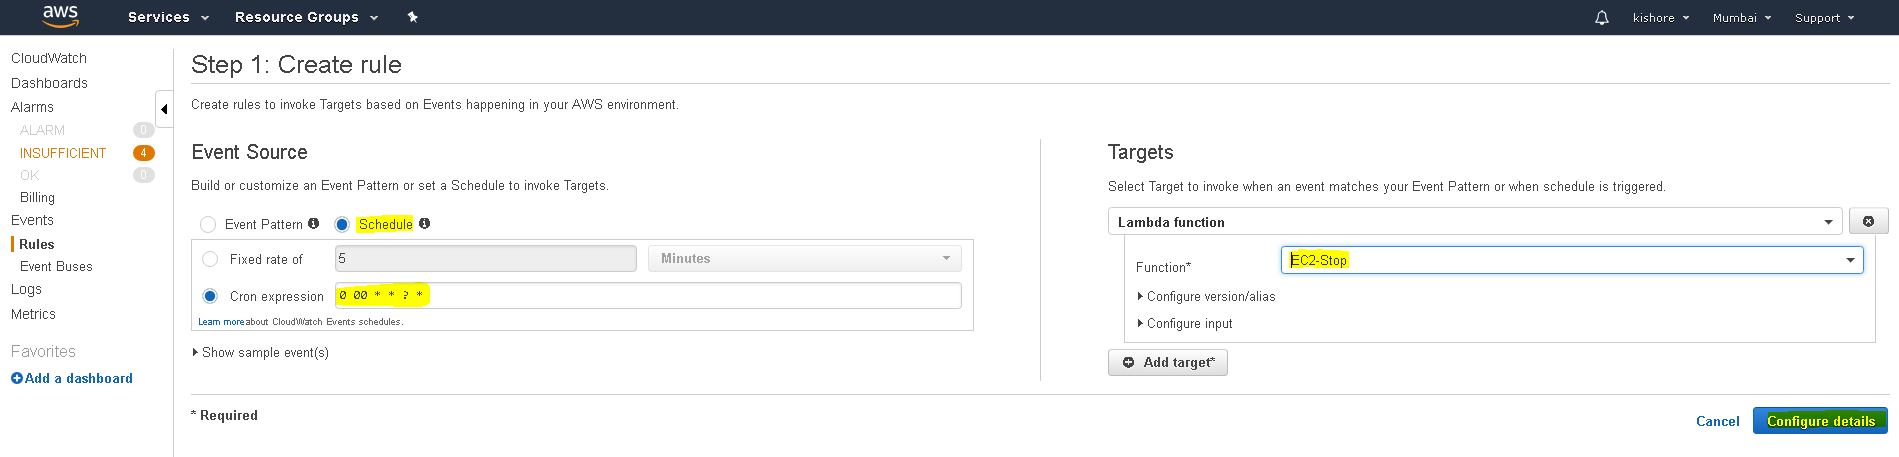The height and width of the screenshot is (457, 1899).
Task: Click the Cron expression input field
Action: (648, 296)
